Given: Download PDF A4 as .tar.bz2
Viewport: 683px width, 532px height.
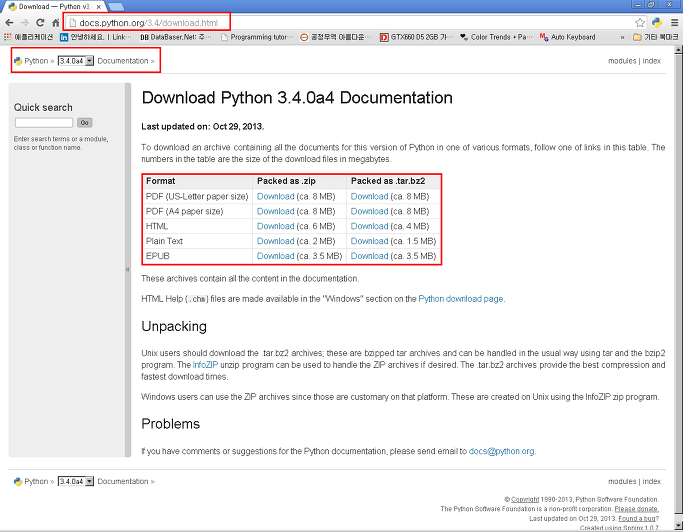Looking at the screenshot, I should pyautogui.click(x=369, y=211).
